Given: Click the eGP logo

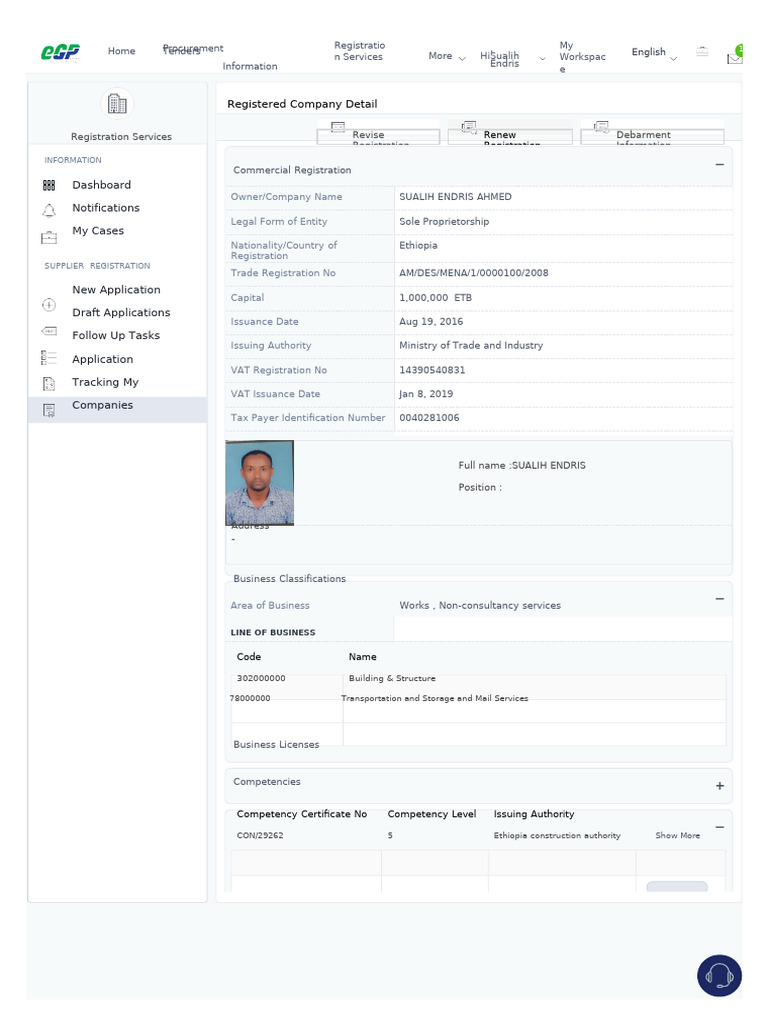Looking at the screenshot, I should [60, 52].
